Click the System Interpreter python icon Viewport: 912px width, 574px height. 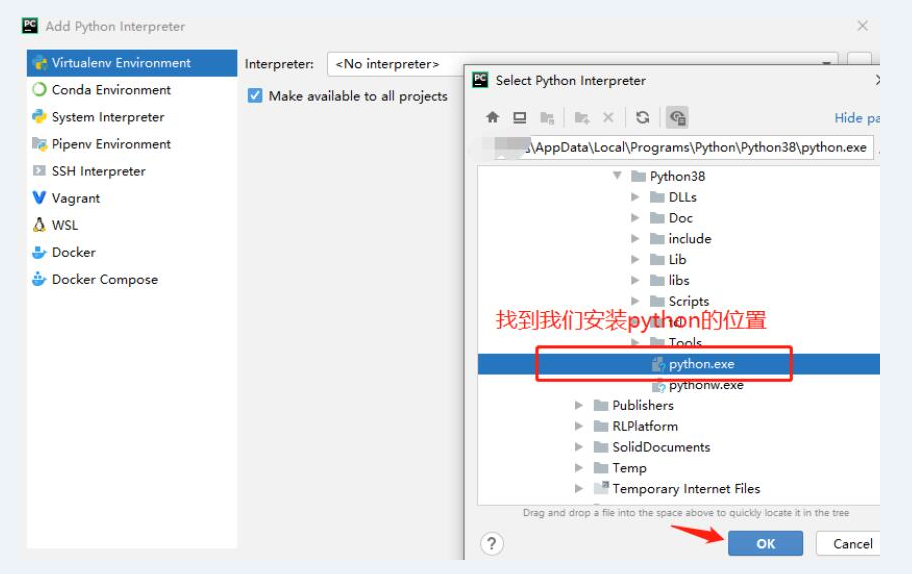pos(39,117)
